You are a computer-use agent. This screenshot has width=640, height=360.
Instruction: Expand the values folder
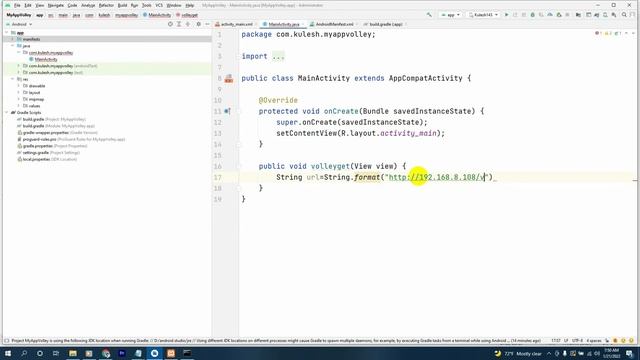tap(19, 106)
